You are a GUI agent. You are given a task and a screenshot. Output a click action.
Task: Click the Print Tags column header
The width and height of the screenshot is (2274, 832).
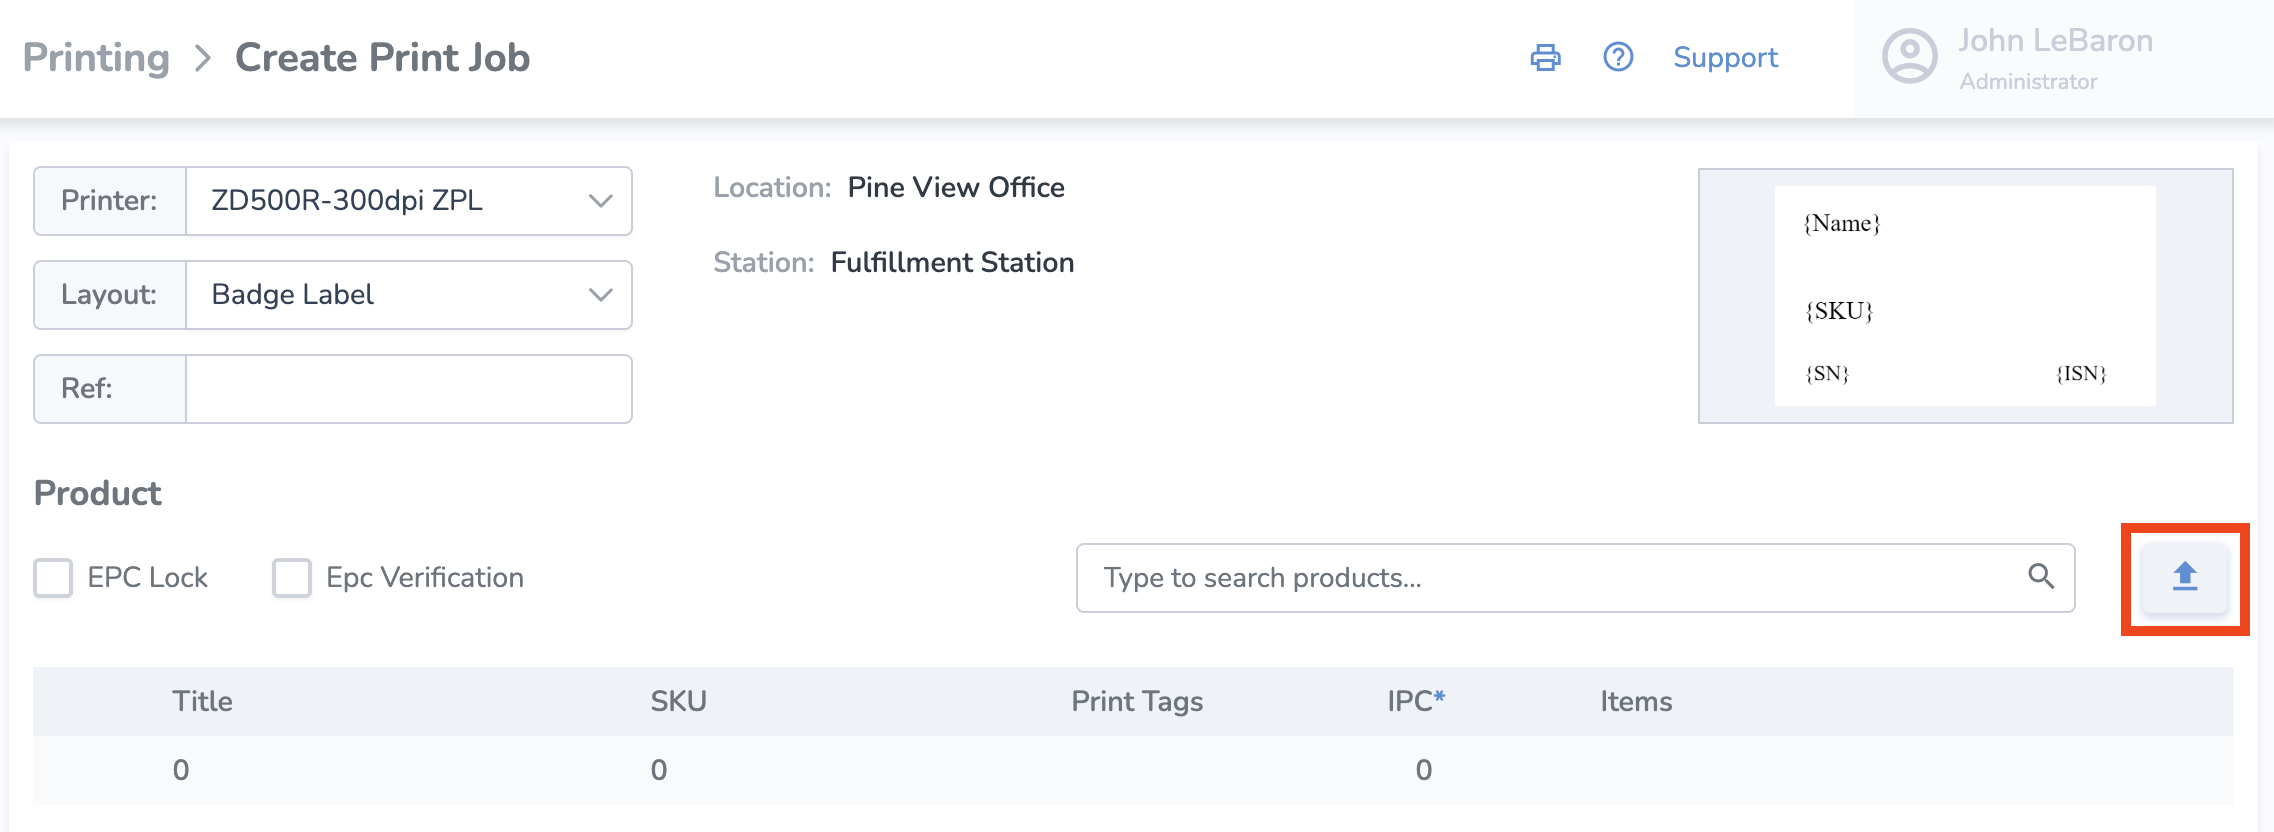click(1137, 701)
